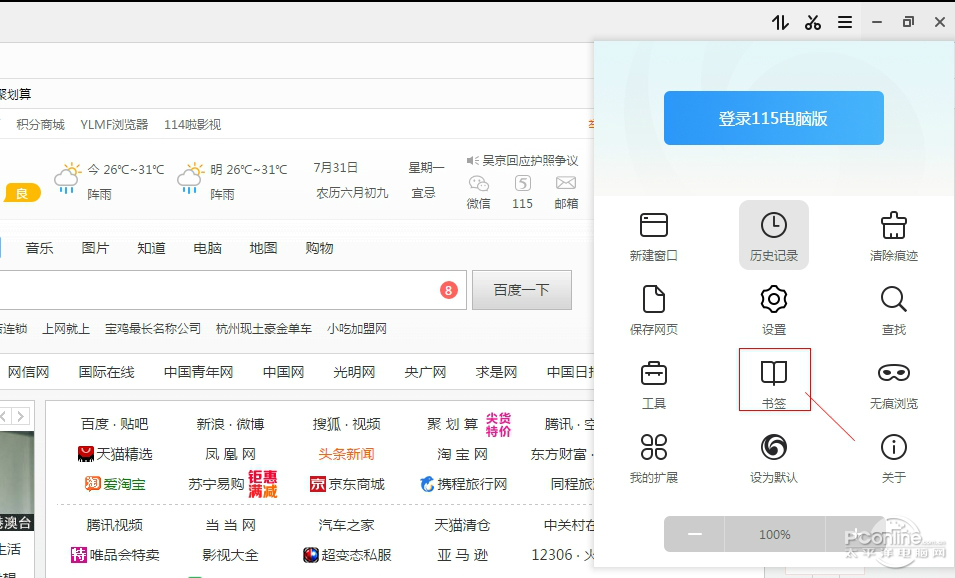Viewport: 955px width, 578px height.
Task: Click the speaker news icon beside 吴京回应护照争议
Action: [473, 160]
